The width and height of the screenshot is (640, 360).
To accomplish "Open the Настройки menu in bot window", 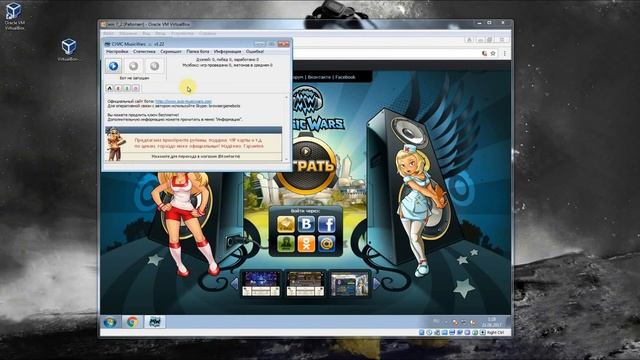I will click(117, 51).
